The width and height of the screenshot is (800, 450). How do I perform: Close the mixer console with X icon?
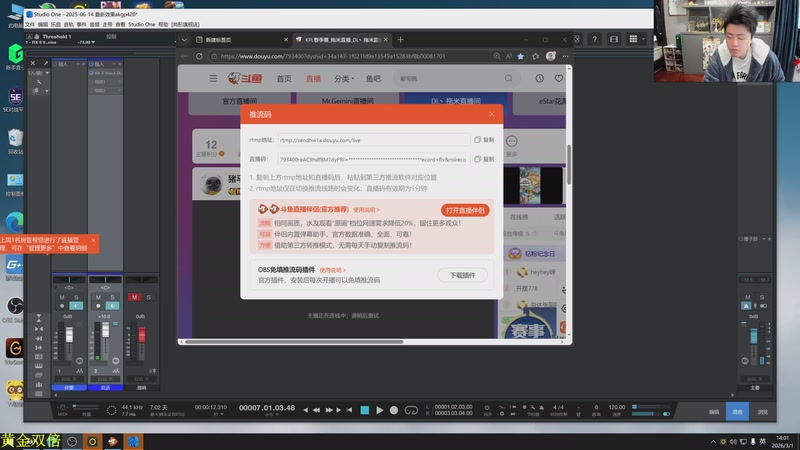(x=33, y=63)
